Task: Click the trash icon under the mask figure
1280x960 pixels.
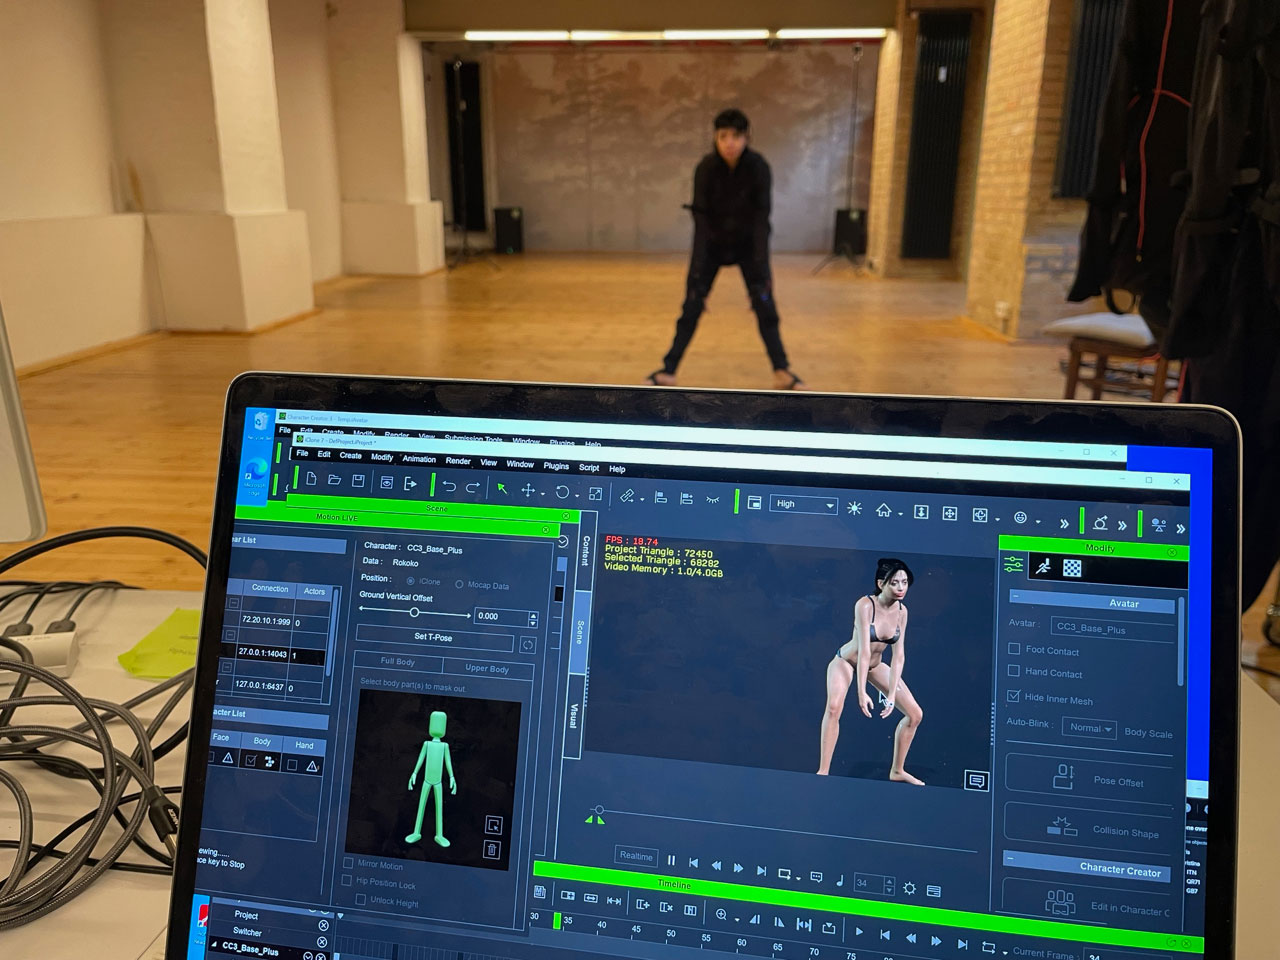Action: click(x=491, y=850)
